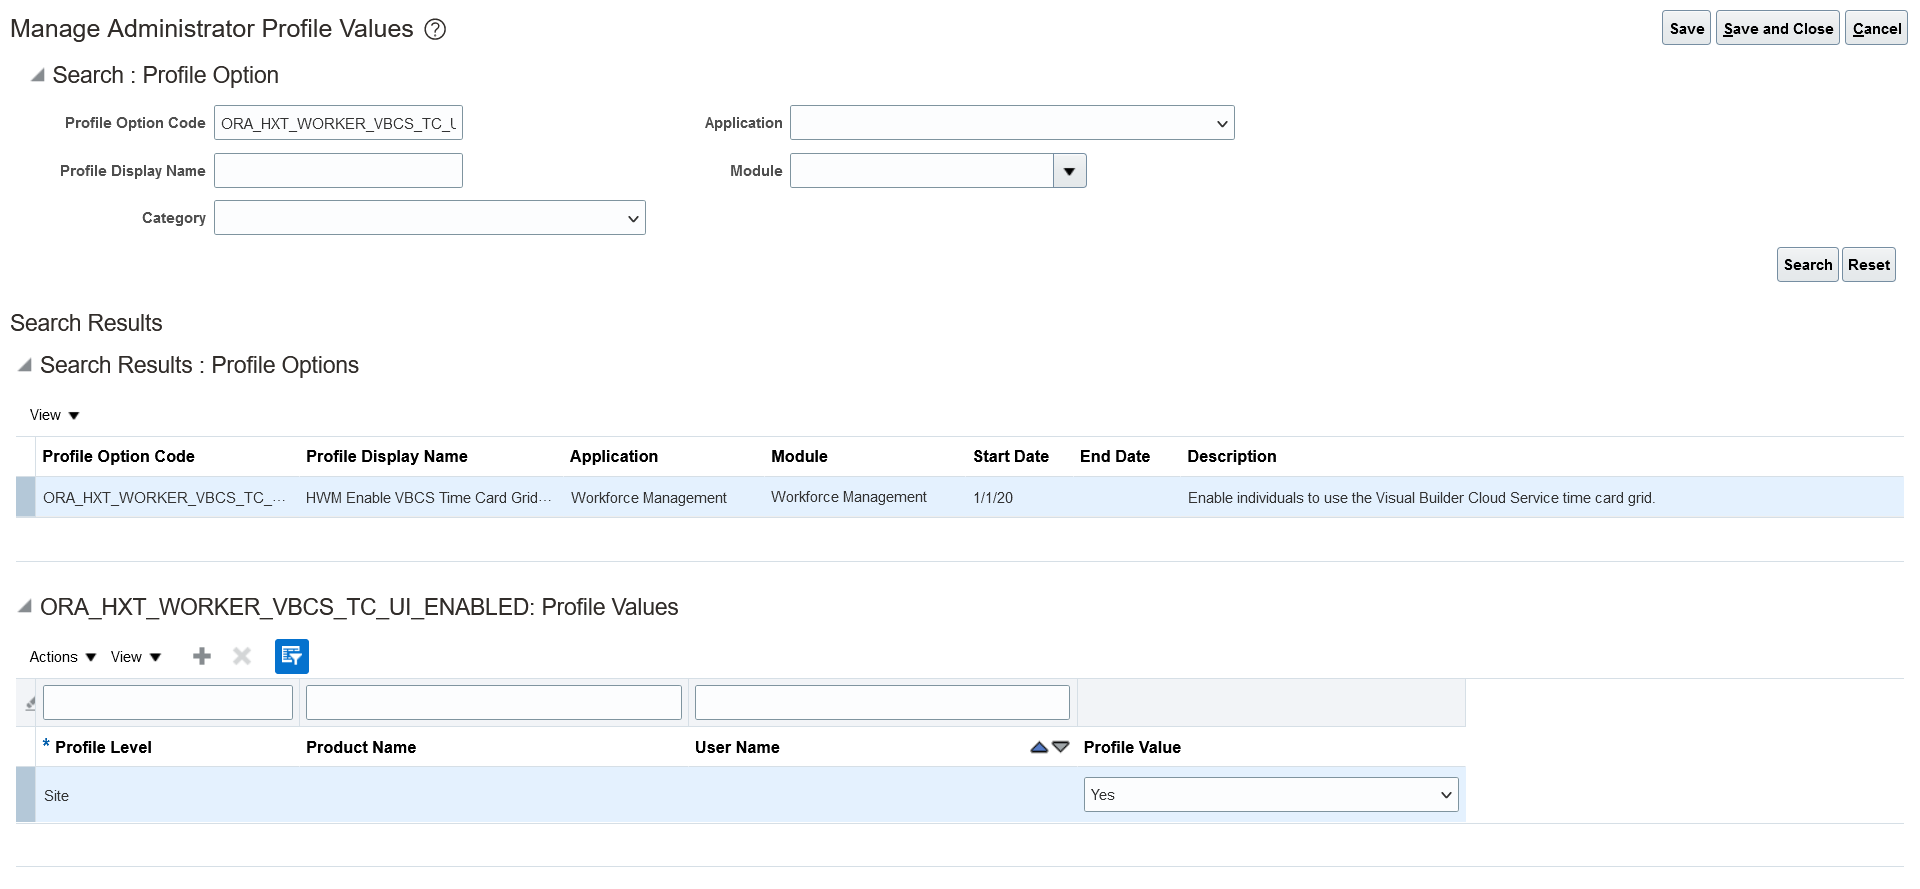Toggle the Query By Example filter icon
This screenshot has width=1920, height=889.
292,656
